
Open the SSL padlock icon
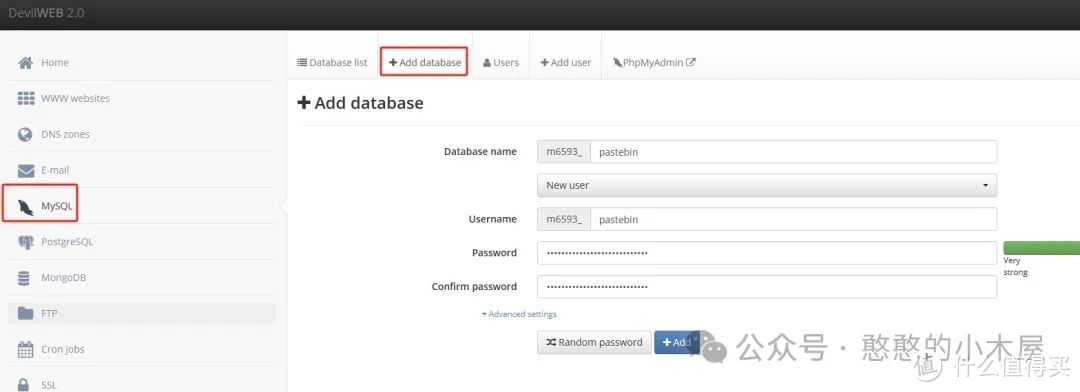[24, 384]
